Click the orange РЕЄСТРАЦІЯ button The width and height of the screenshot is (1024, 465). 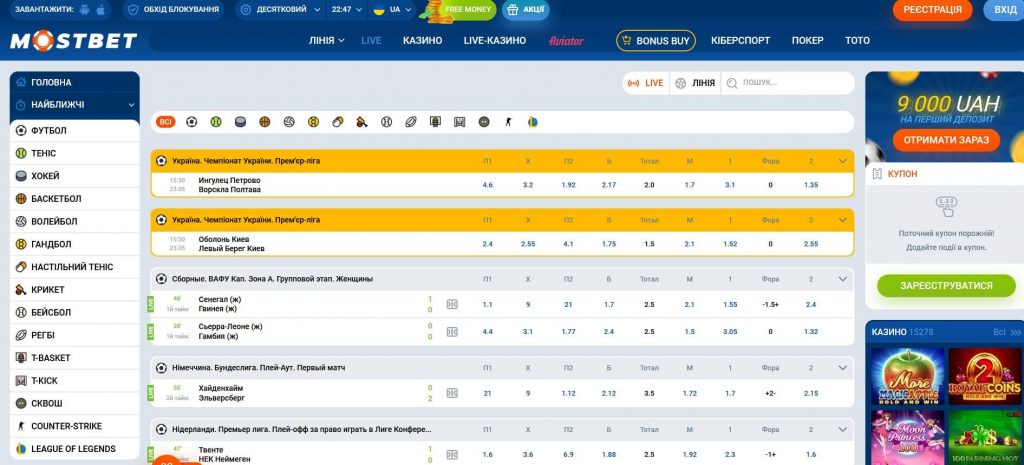(933, 10)
